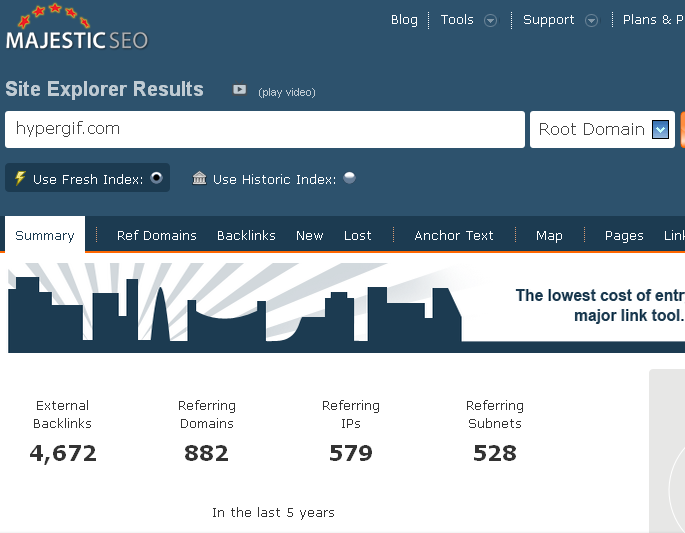685x533 pixels.
Task: Click the play video icon
Action: pyautogui.click(x=239, y=90)
